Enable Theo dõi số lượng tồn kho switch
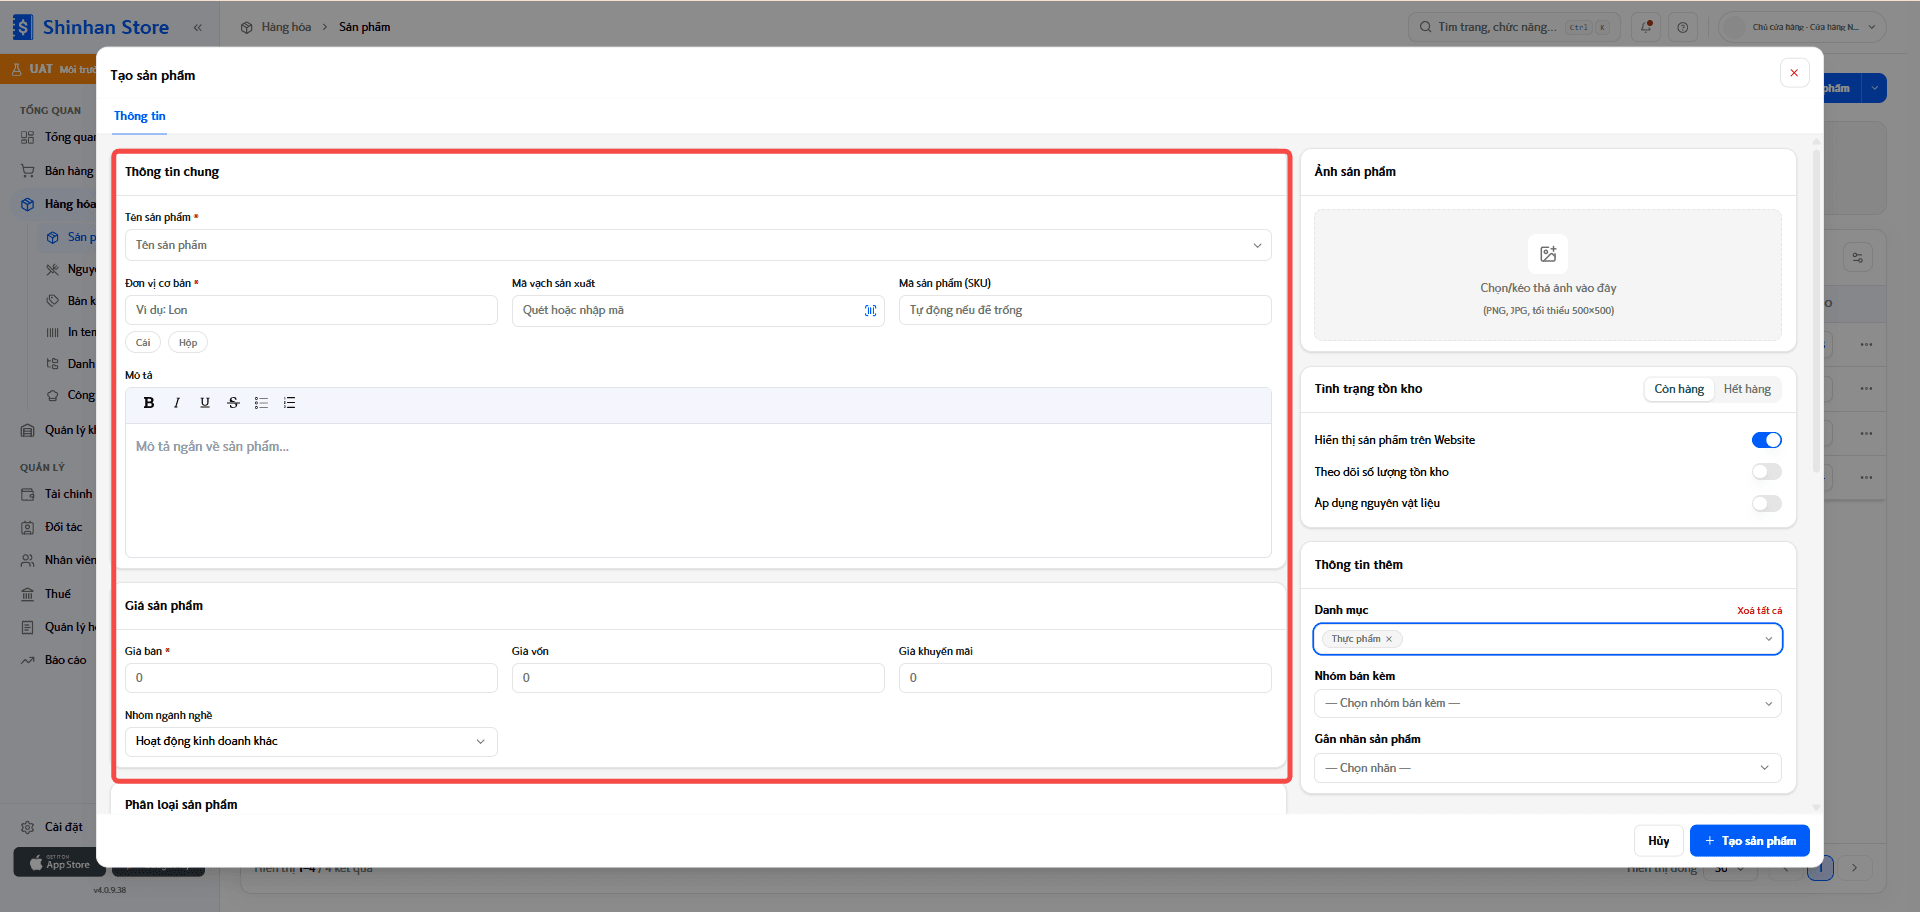 coord(1767,472)
